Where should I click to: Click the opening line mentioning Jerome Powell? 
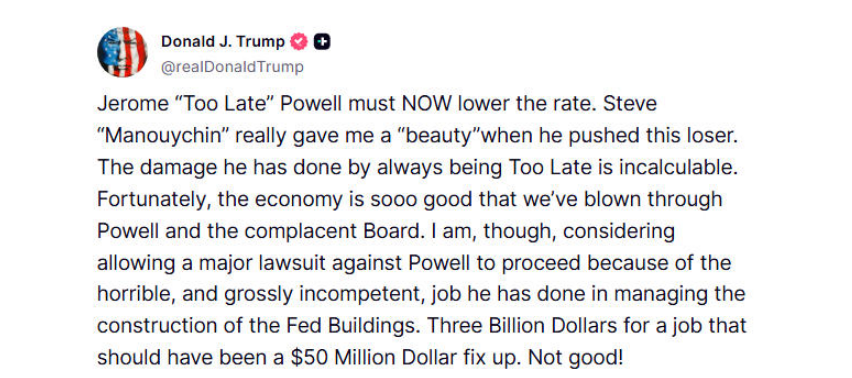coord(377,104)
